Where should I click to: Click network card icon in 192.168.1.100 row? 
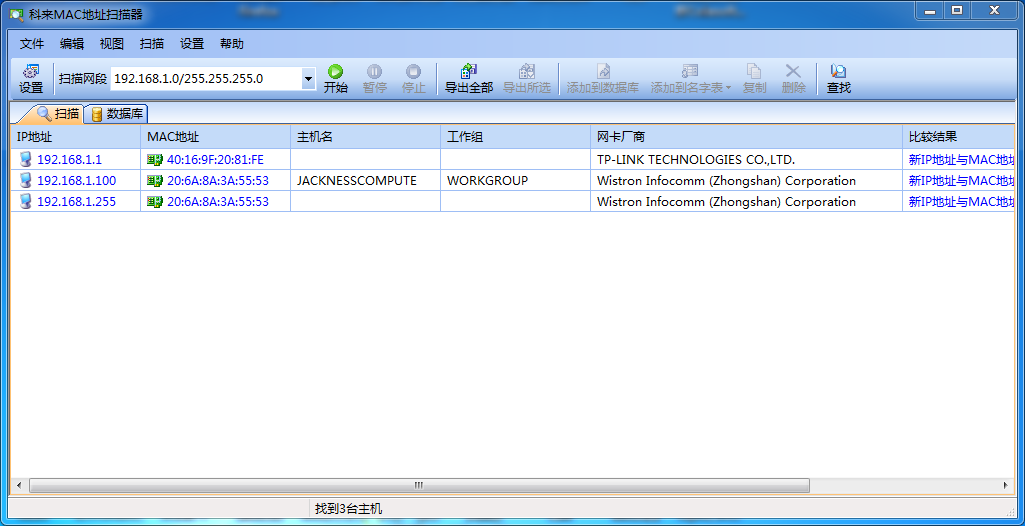pos(155,180)
